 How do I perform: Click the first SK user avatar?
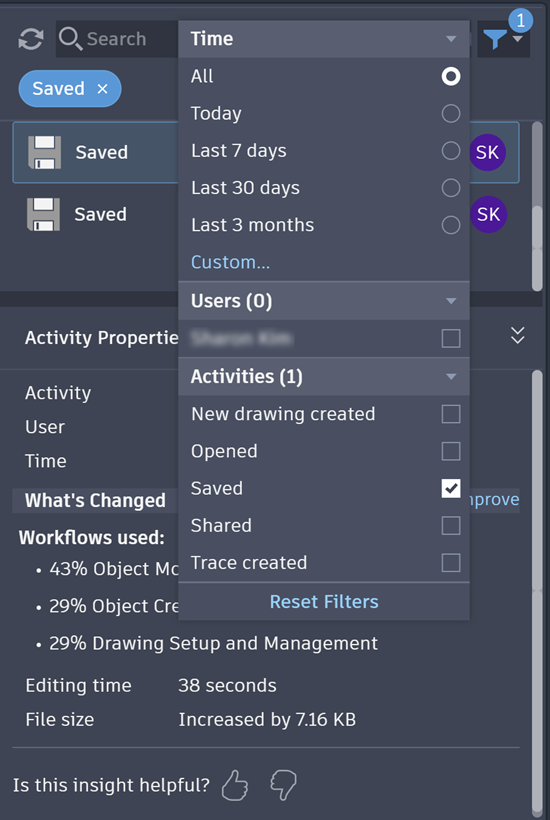tap(487, 152)
